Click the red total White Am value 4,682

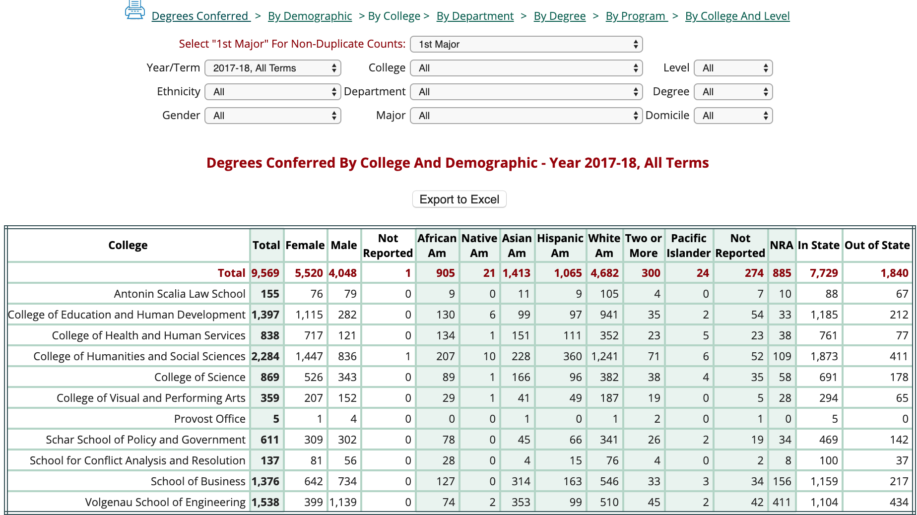604,273
